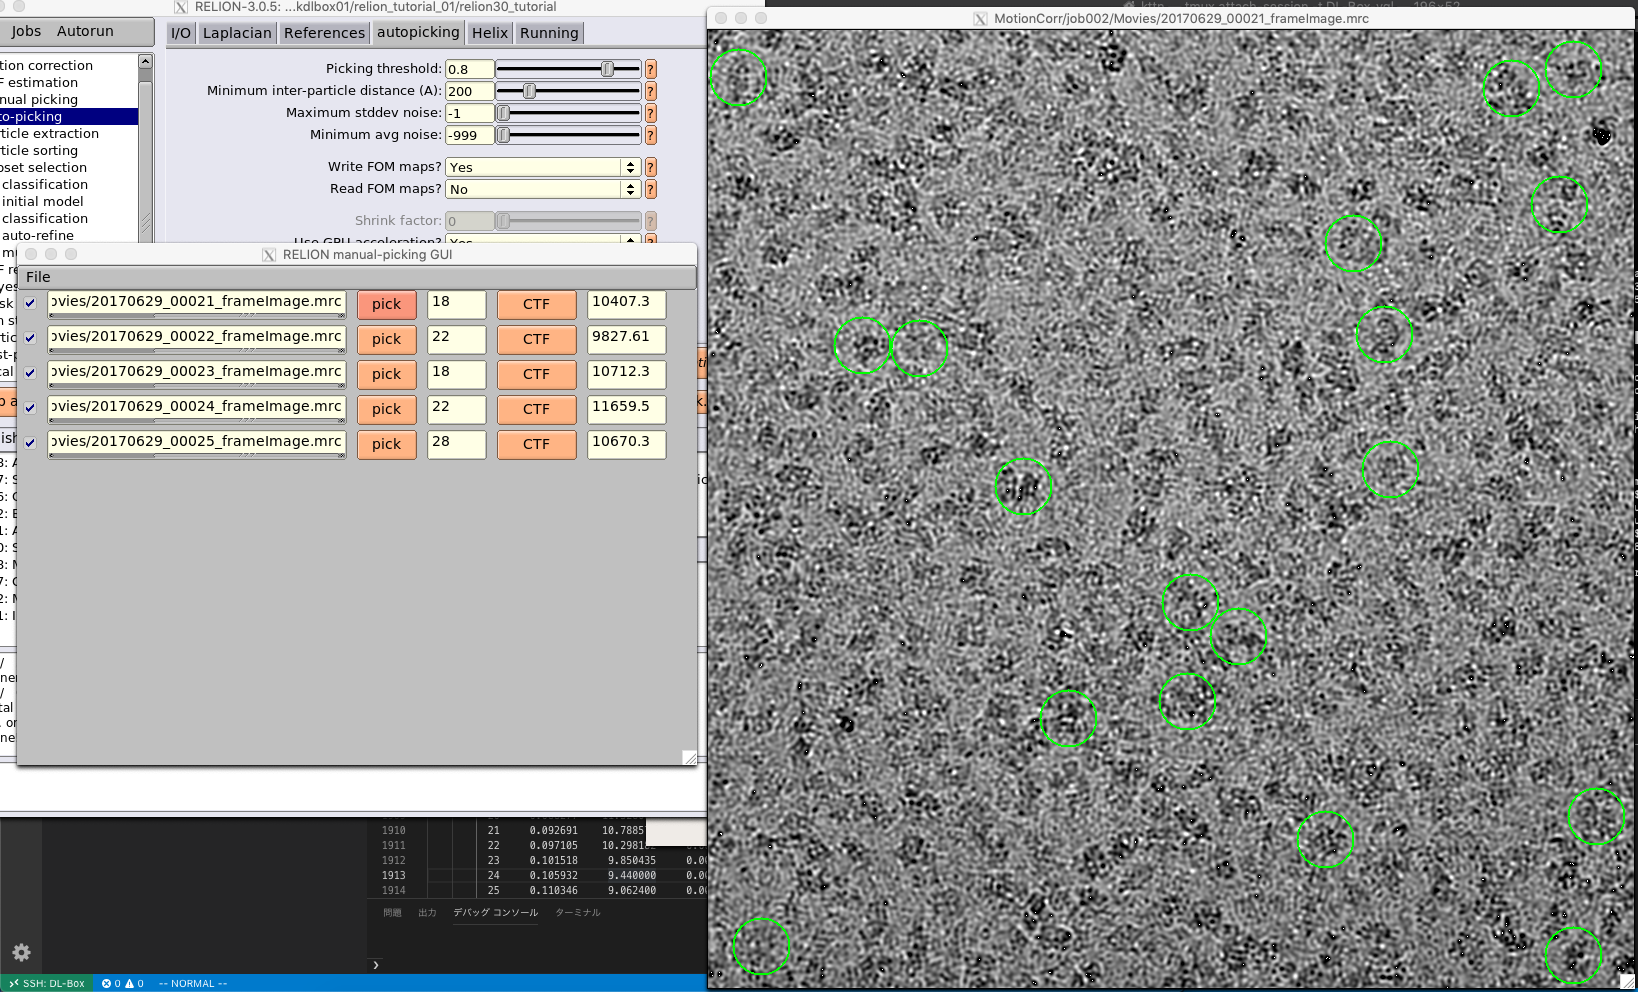Switch to the Laplacian tab
Screen dimensions: 1638x992
[237, 33]
